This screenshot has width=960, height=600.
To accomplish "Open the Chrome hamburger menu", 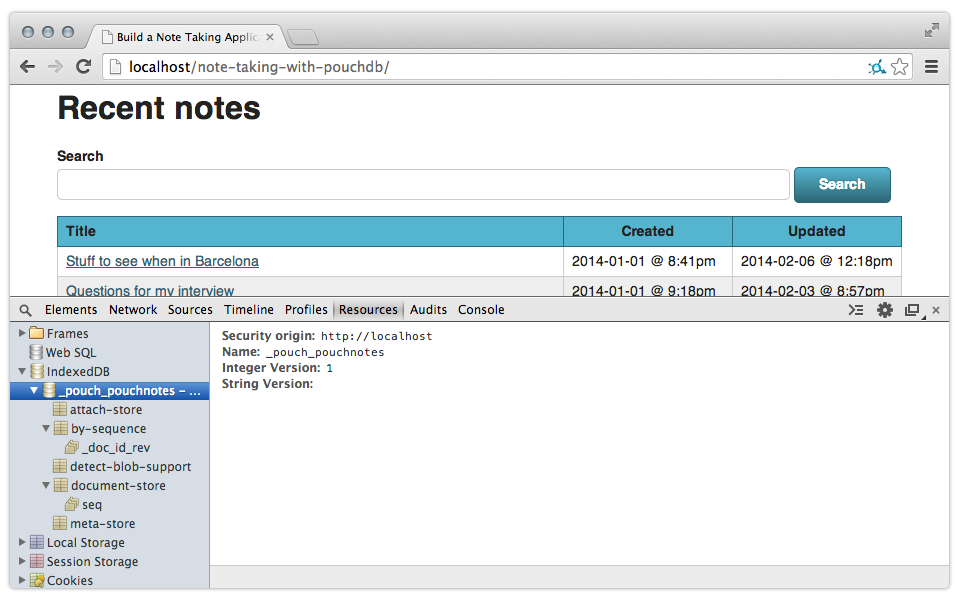I will point(931,67).
